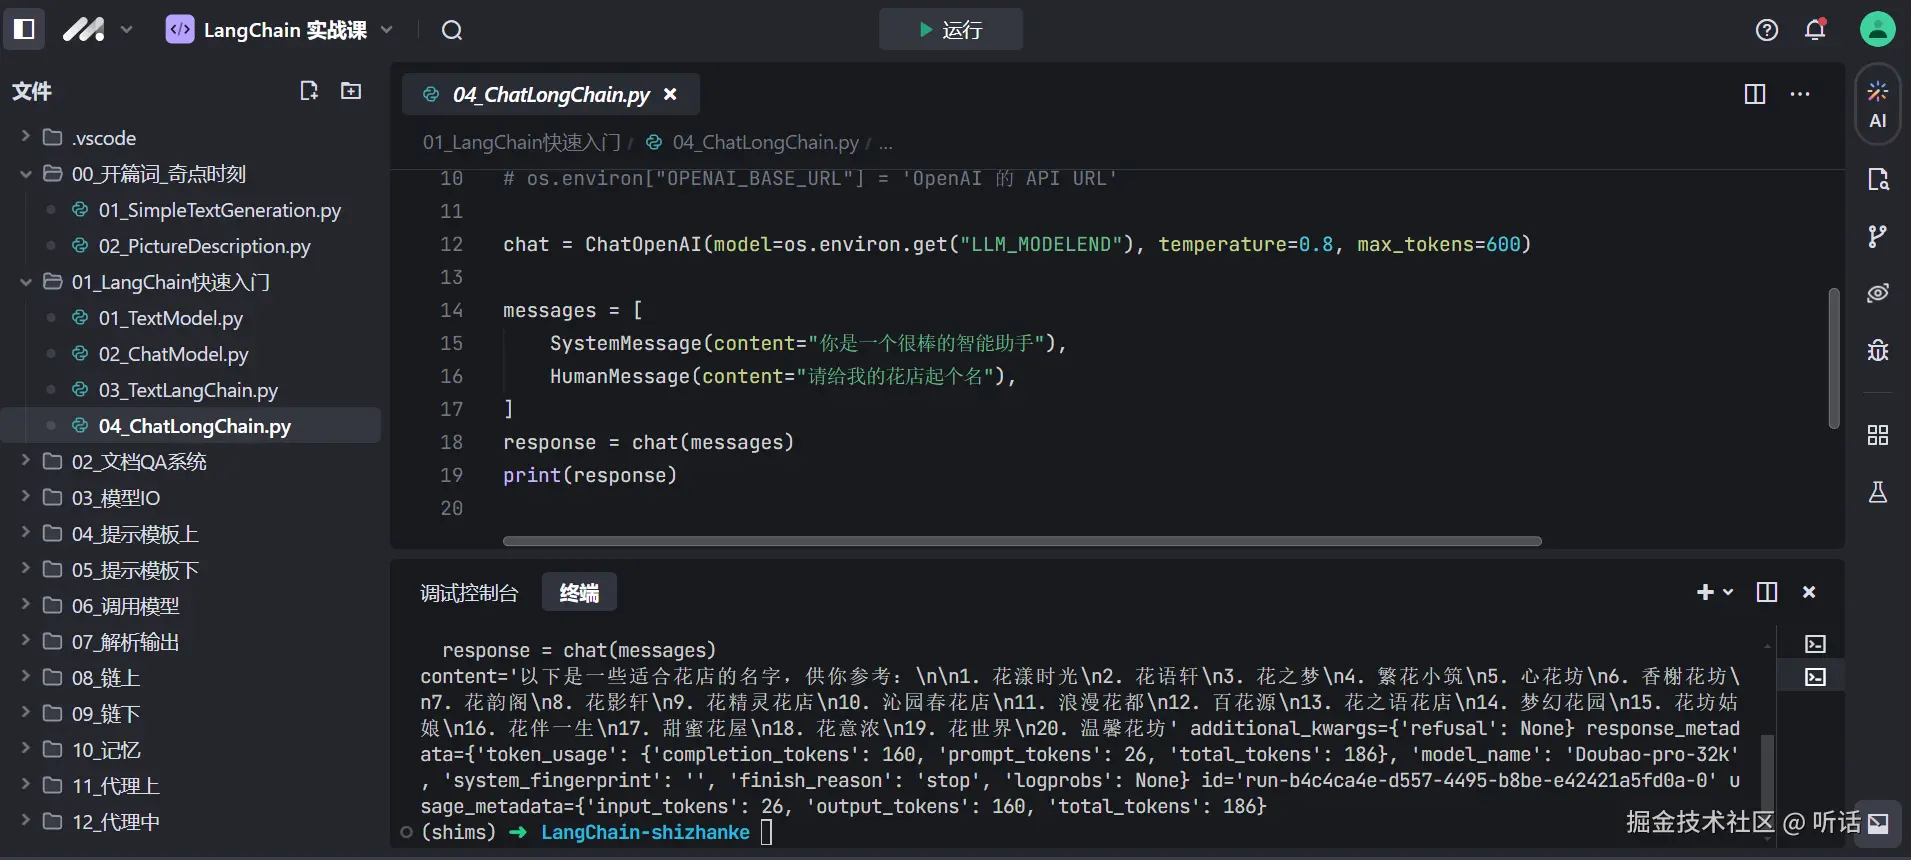This screenshot has width=1911, height=860.
Task: Open the MarsCode logo menu
Action: pyautogui.click(x=84, y=30)
